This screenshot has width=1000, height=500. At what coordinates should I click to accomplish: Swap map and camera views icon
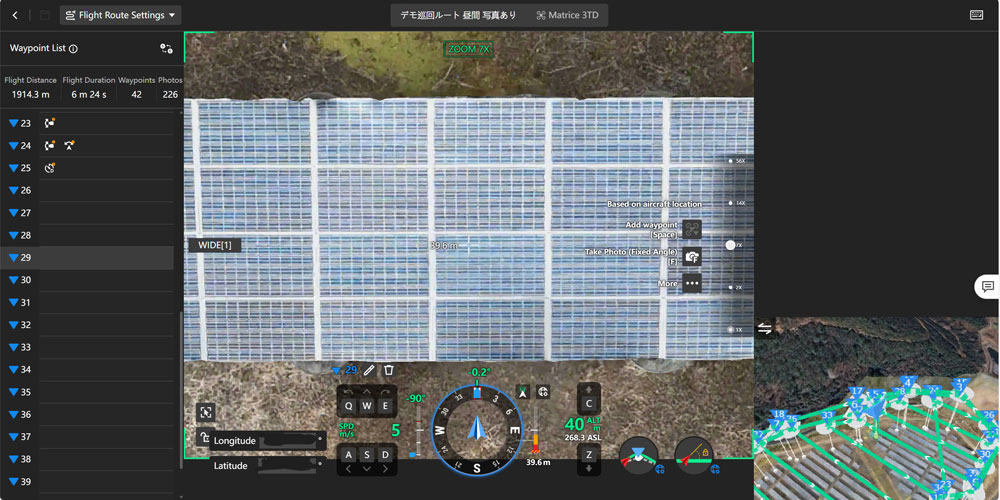(765, 328)
